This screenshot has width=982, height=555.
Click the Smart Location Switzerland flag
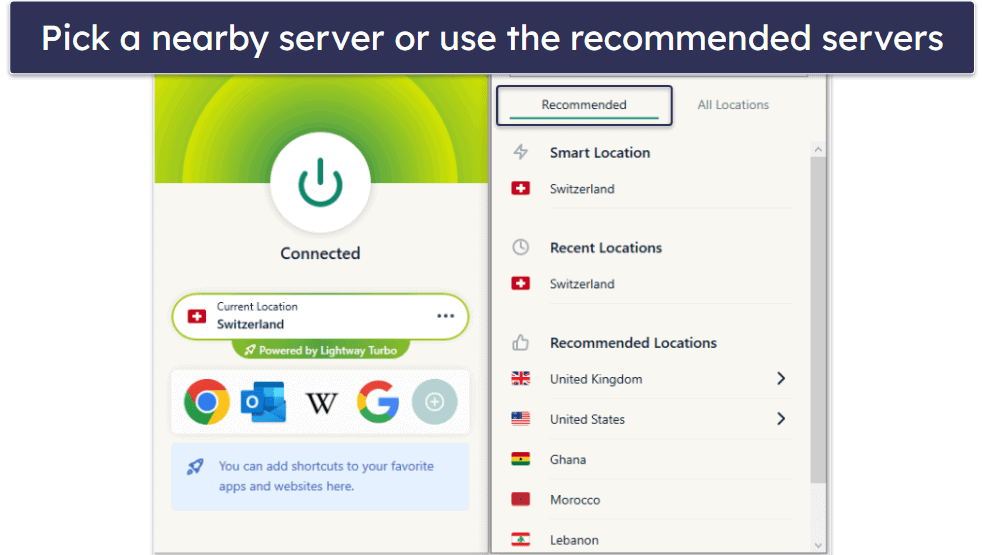(520, 188)
